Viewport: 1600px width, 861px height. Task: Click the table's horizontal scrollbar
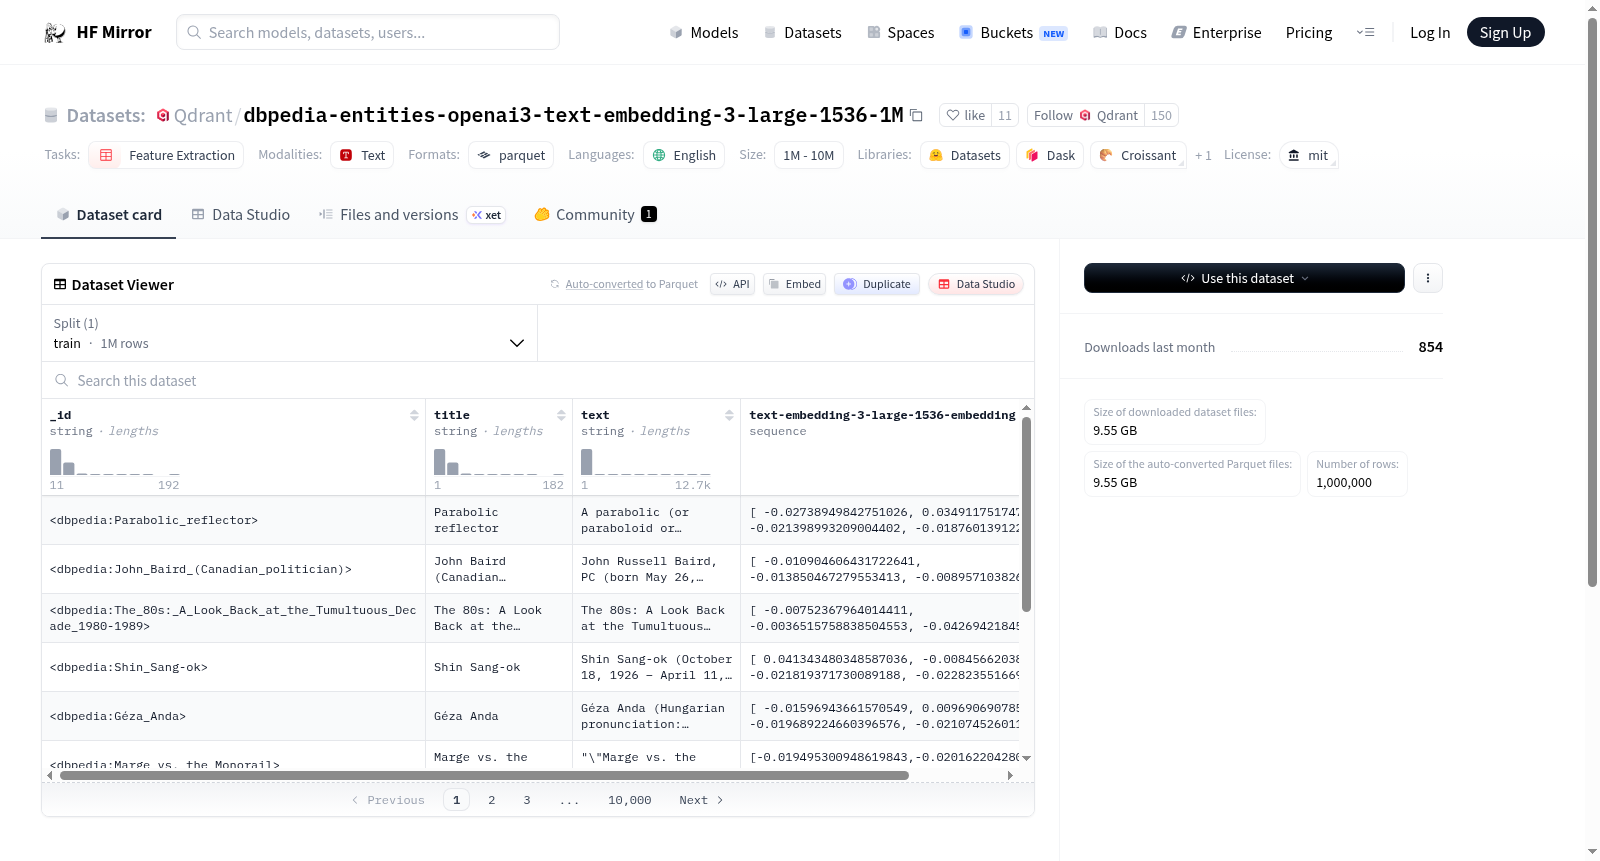point(484,775)
